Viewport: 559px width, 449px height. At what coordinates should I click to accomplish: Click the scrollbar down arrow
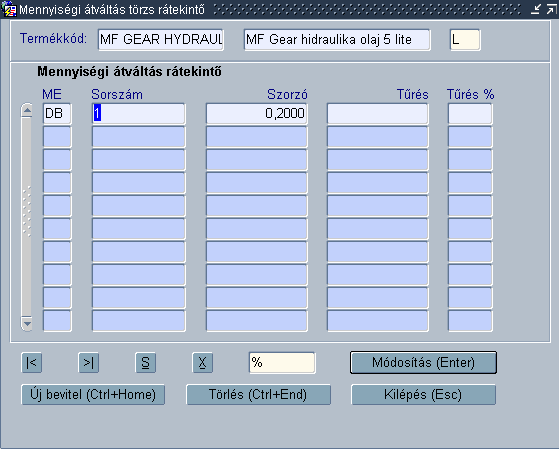(27, 324)
